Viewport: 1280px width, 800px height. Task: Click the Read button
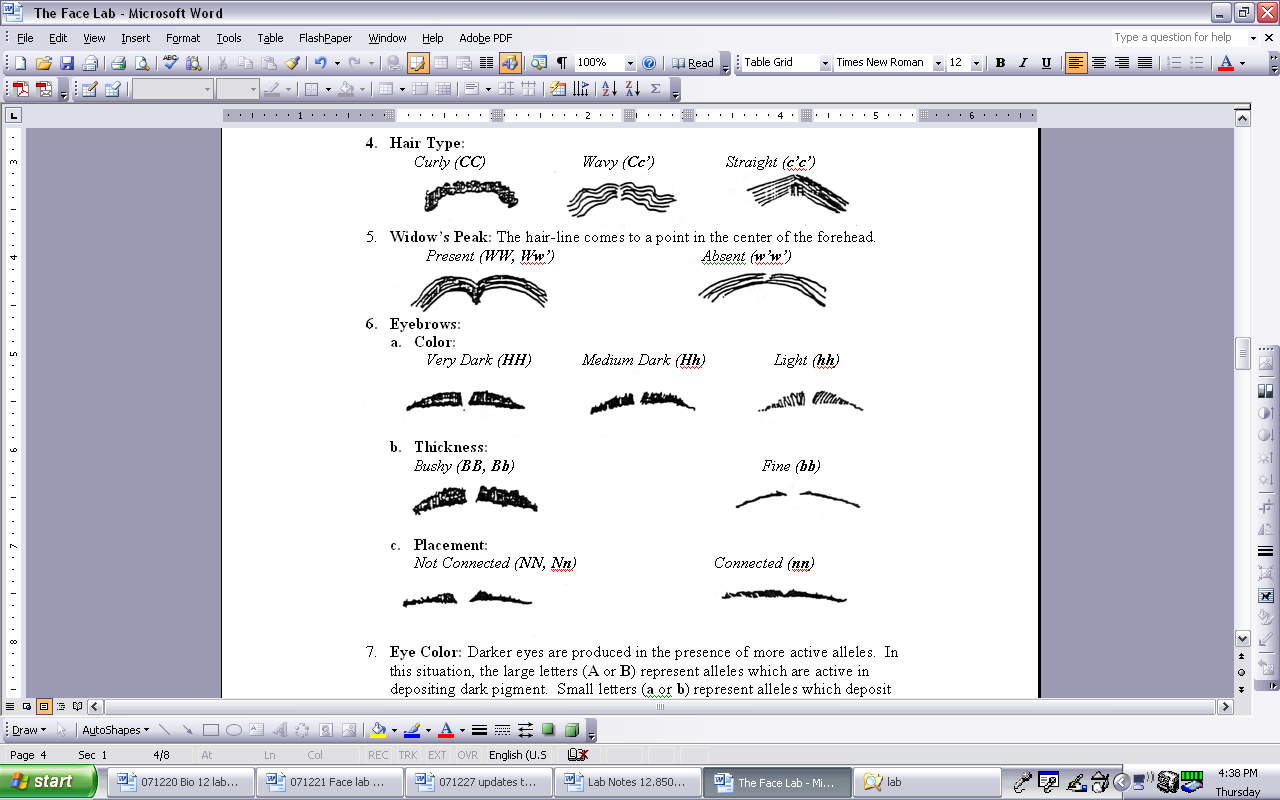point(693,63)
